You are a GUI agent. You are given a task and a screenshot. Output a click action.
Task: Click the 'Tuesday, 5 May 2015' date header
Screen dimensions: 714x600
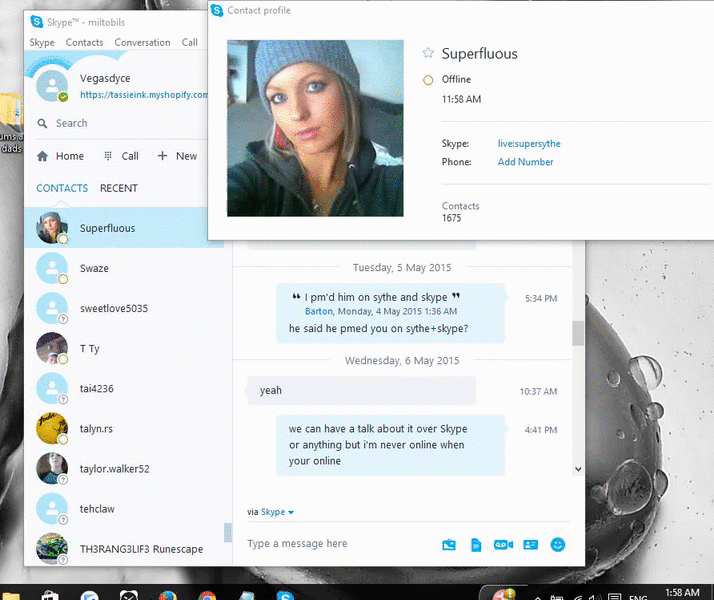(x=402, y=268)
